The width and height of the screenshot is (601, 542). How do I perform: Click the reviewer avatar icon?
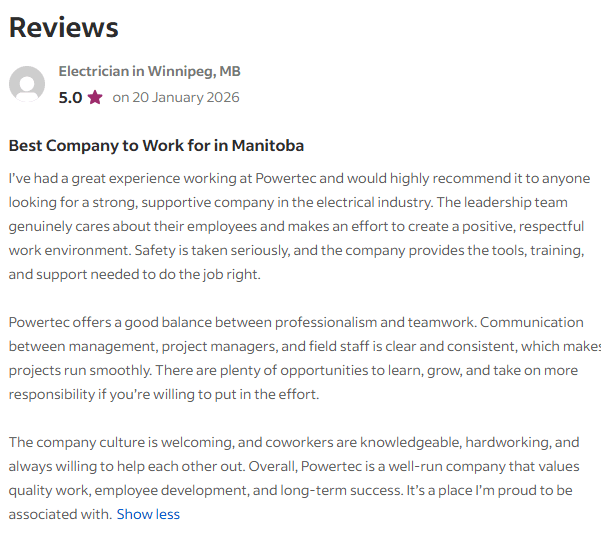pos(27,85)
